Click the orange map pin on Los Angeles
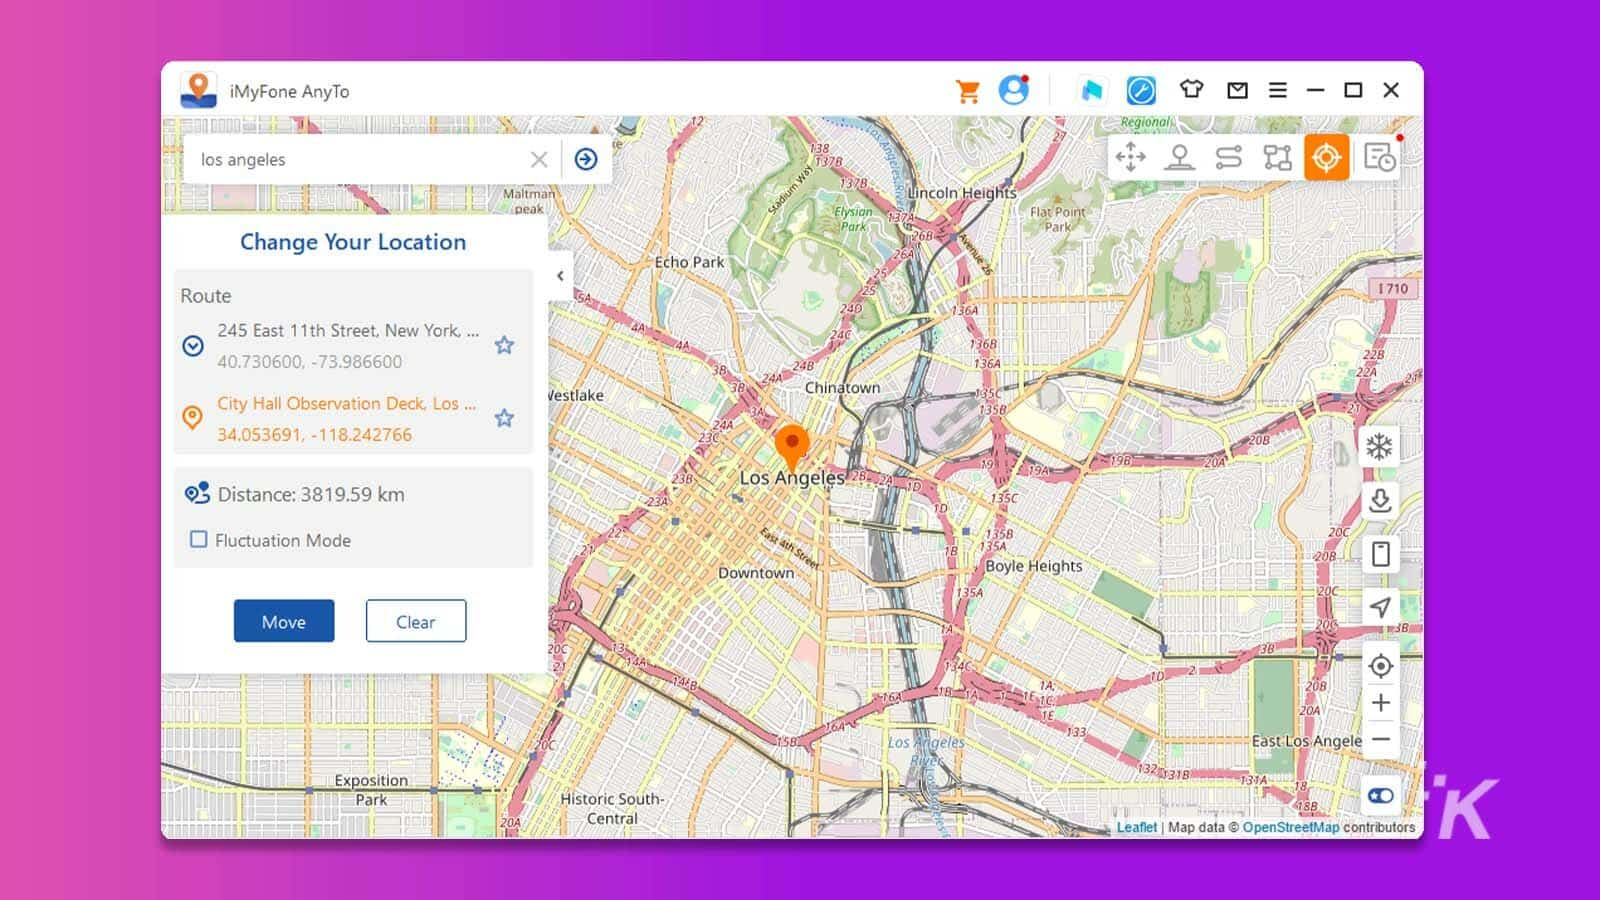Image resolution: width=1600 pixels, height=900 pixels. (x=792, y=447)
